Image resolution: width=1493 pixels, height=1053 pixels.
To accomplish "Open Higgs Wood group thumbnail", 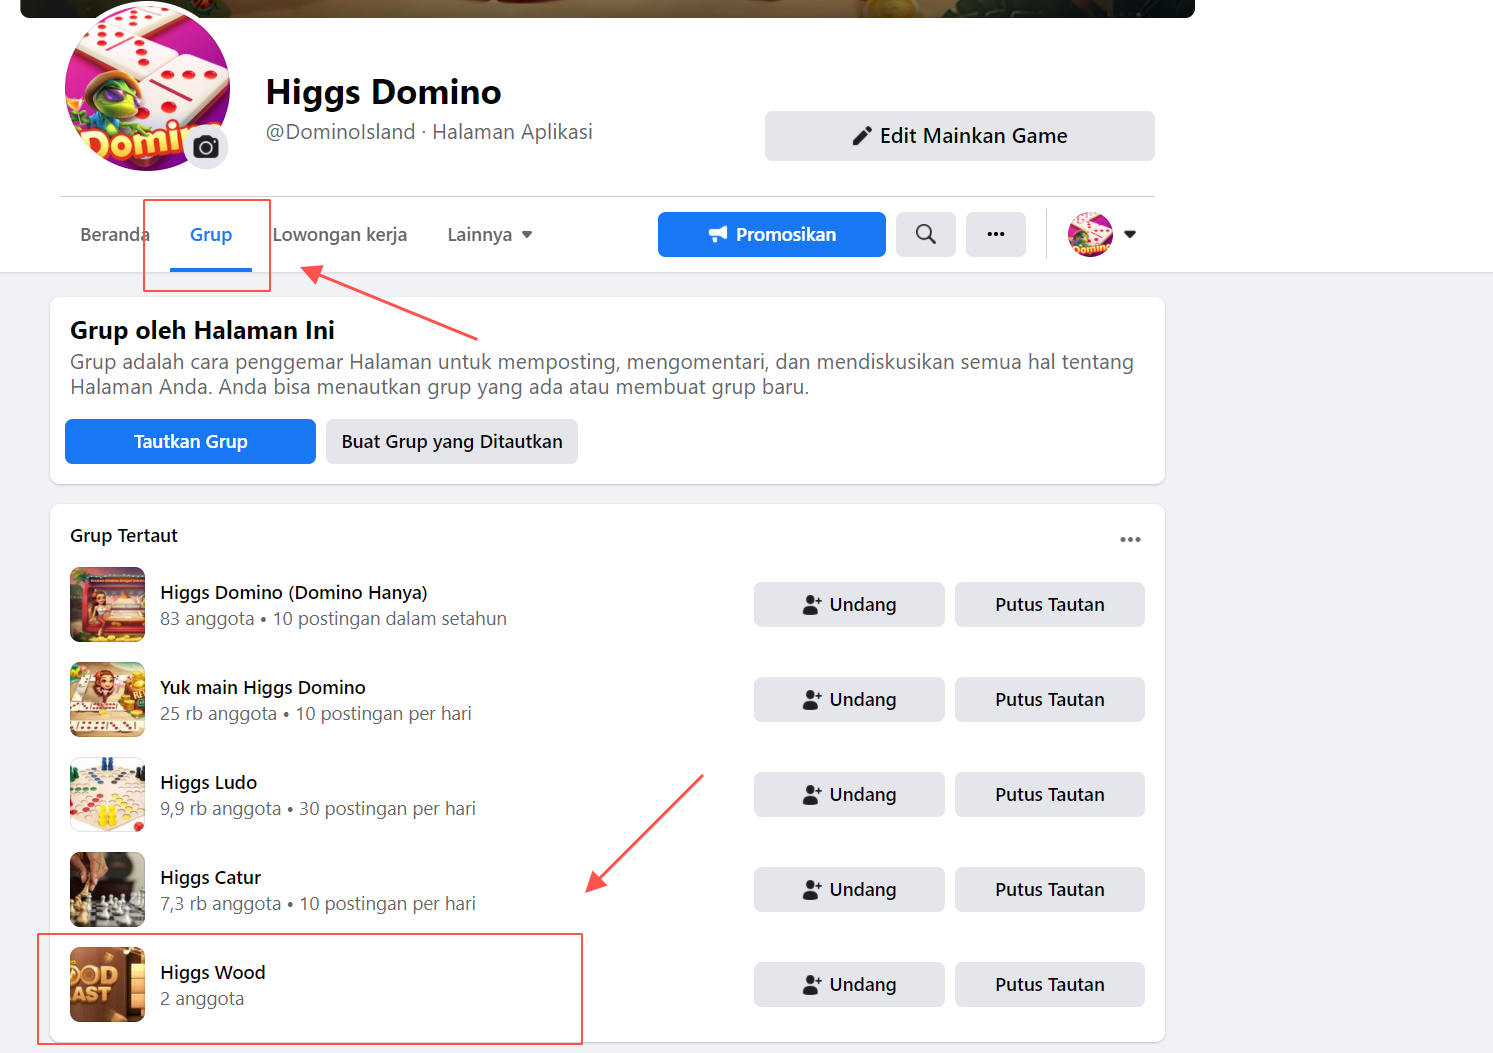I will [108, 985].
